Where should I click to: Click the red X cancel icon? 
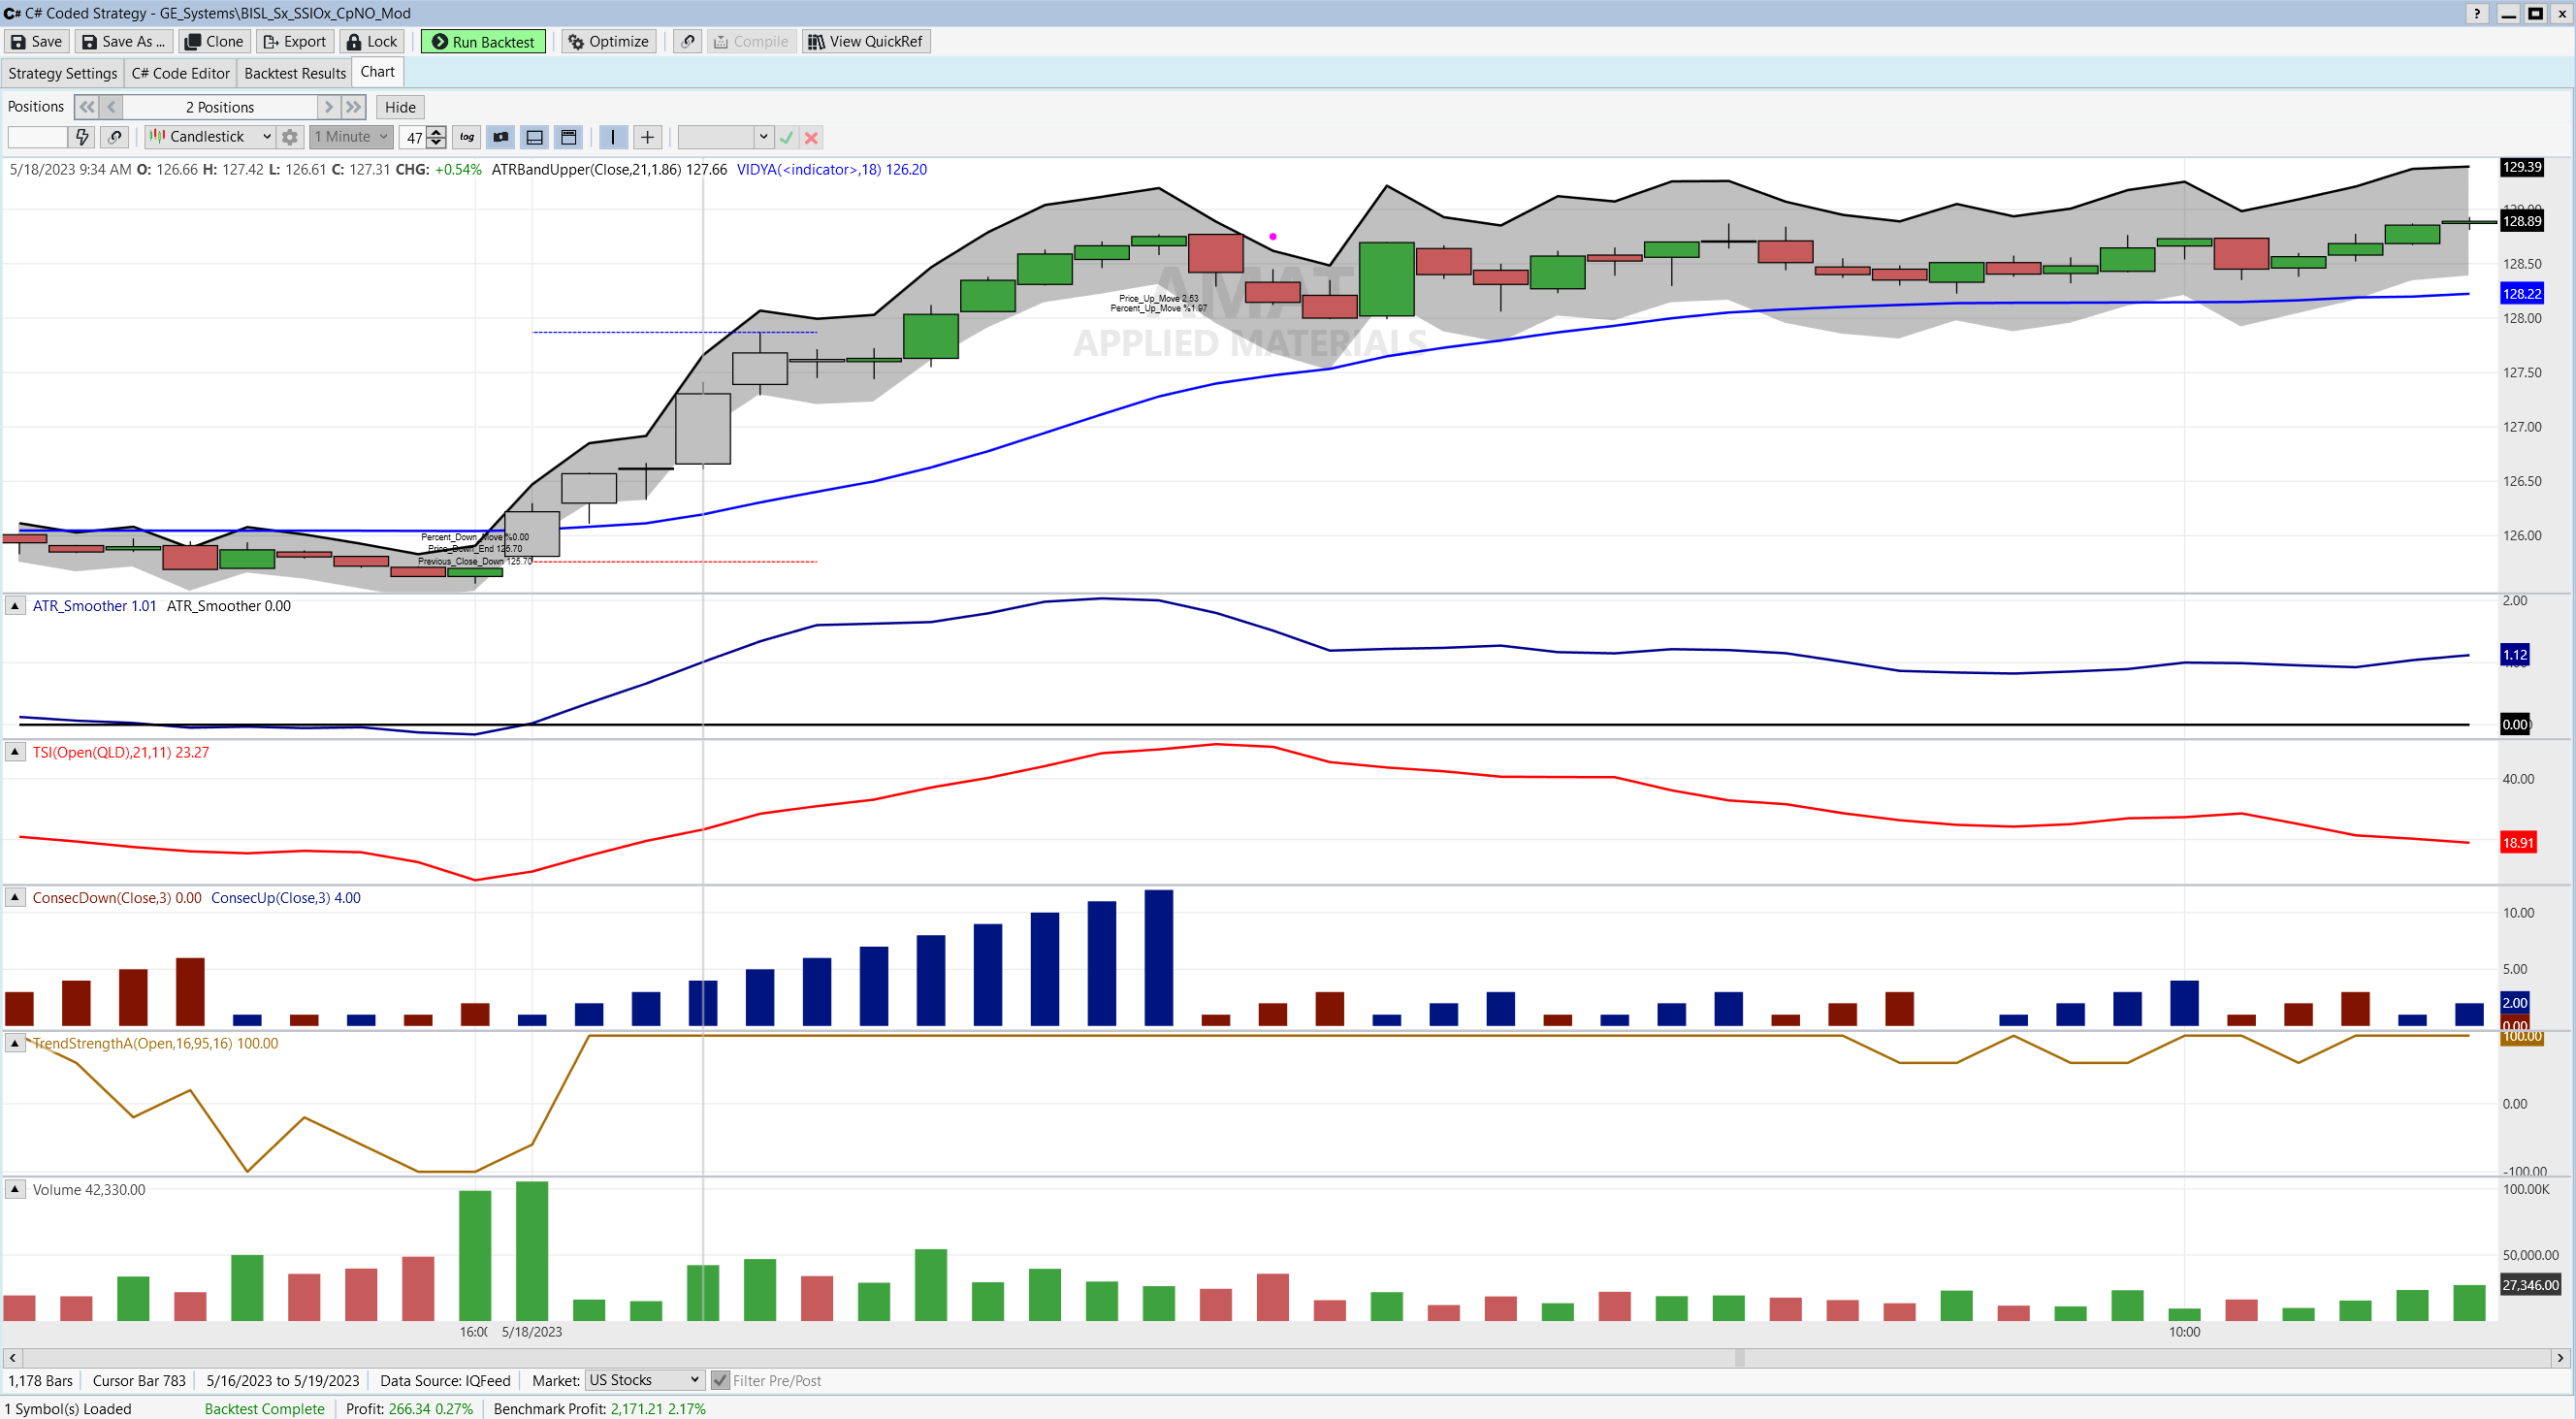[x=812, y=138]
